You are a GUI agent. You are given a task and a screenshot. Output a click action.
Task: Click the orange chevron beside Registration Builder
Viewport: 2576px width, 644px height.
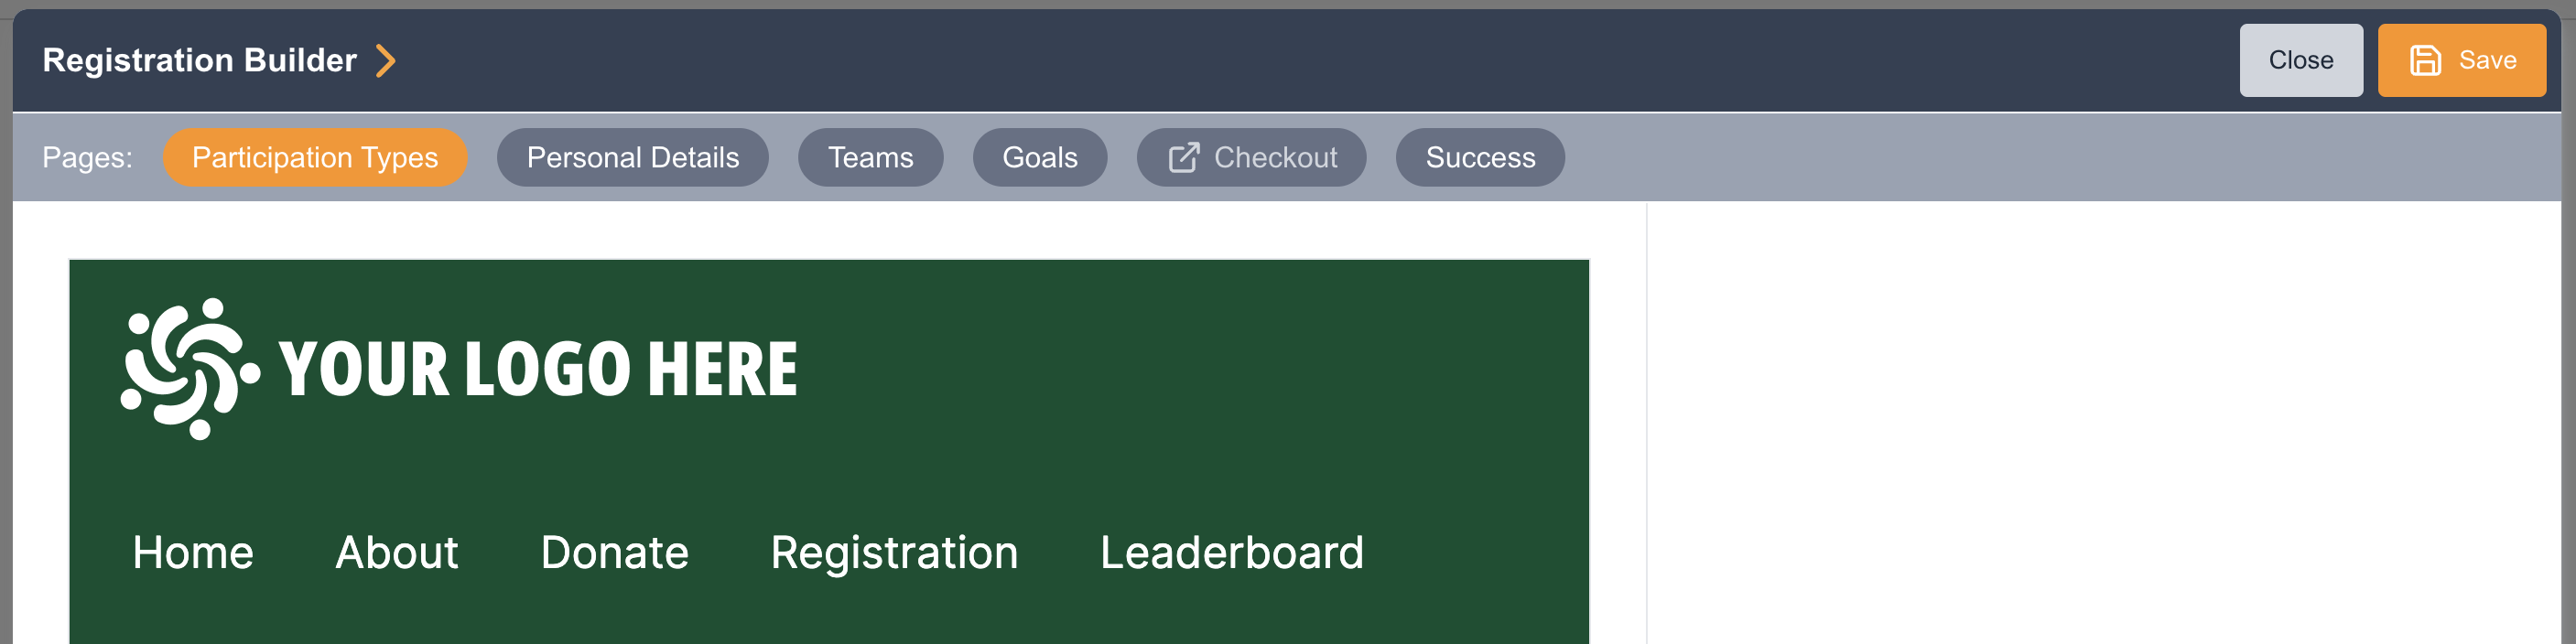coord(386,61)
